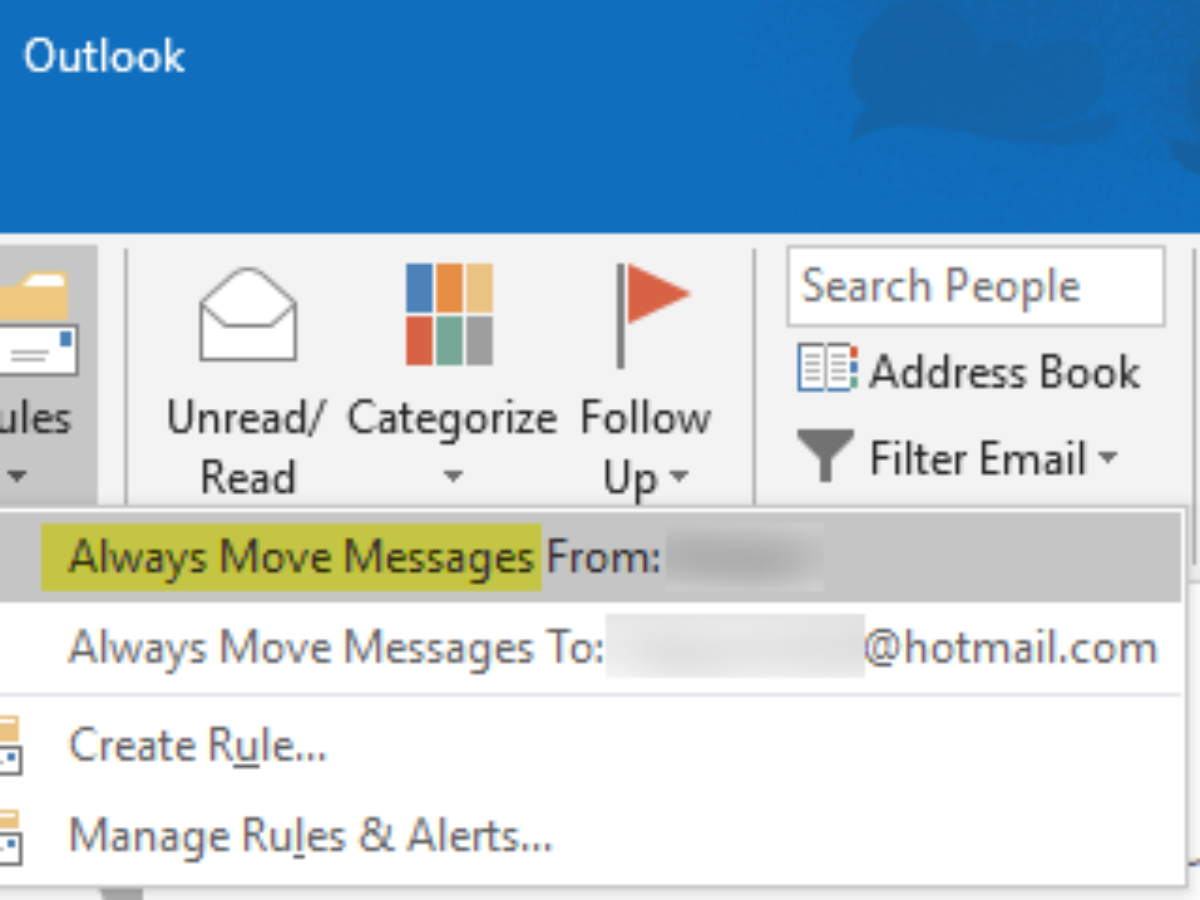Expand the Filter Email dropdown arrow
Viewport: 1200px width, 900px height.
point(1107,458)
